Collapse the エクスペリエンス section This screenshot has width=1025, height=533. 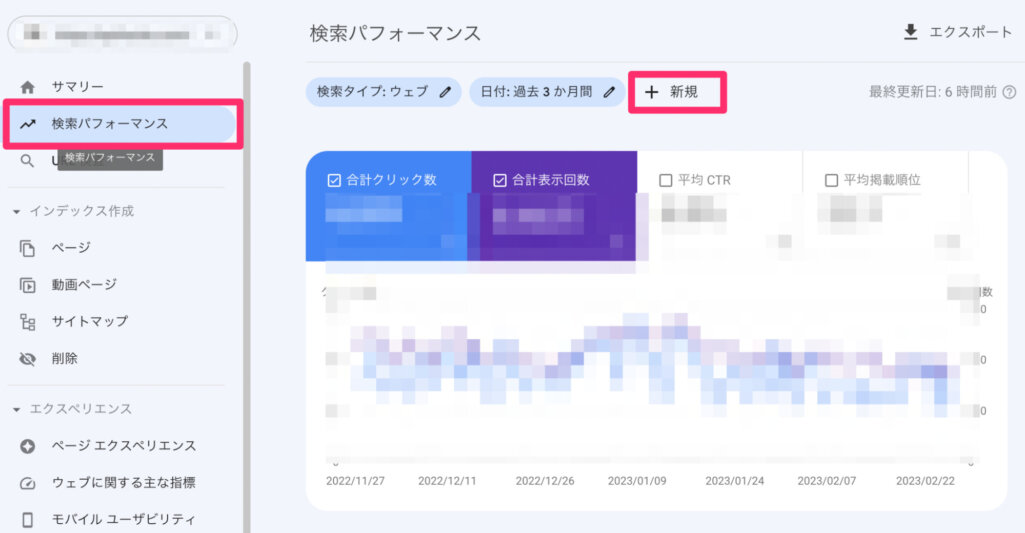[17, 409]
